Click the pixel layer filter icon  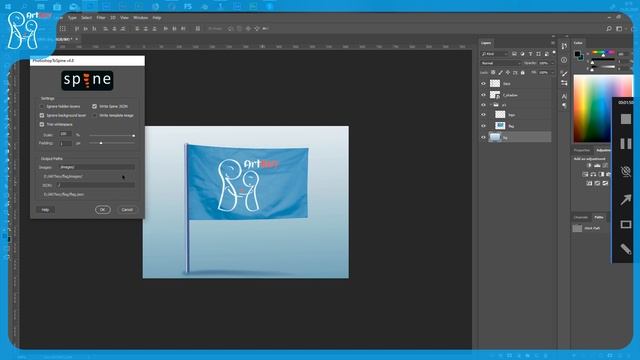514,54
